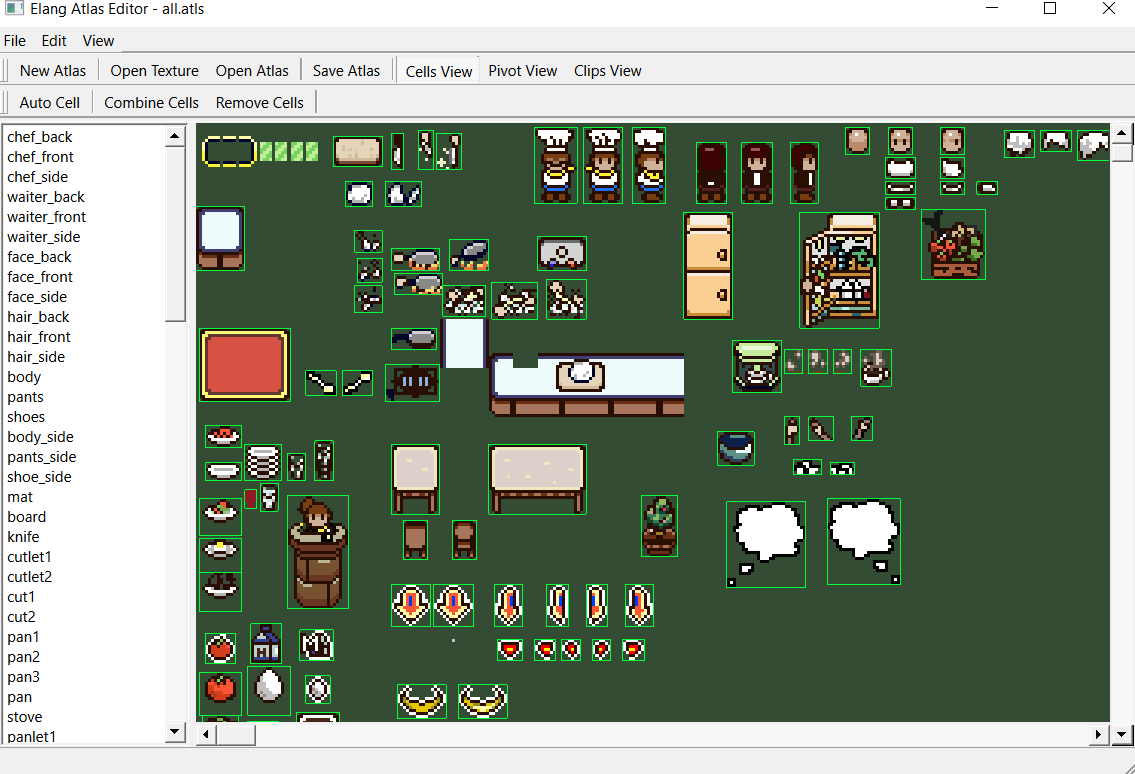The width and height of the screenshot is (1135, 774).
Task: Open the View menu
Action: coord(98,41)
